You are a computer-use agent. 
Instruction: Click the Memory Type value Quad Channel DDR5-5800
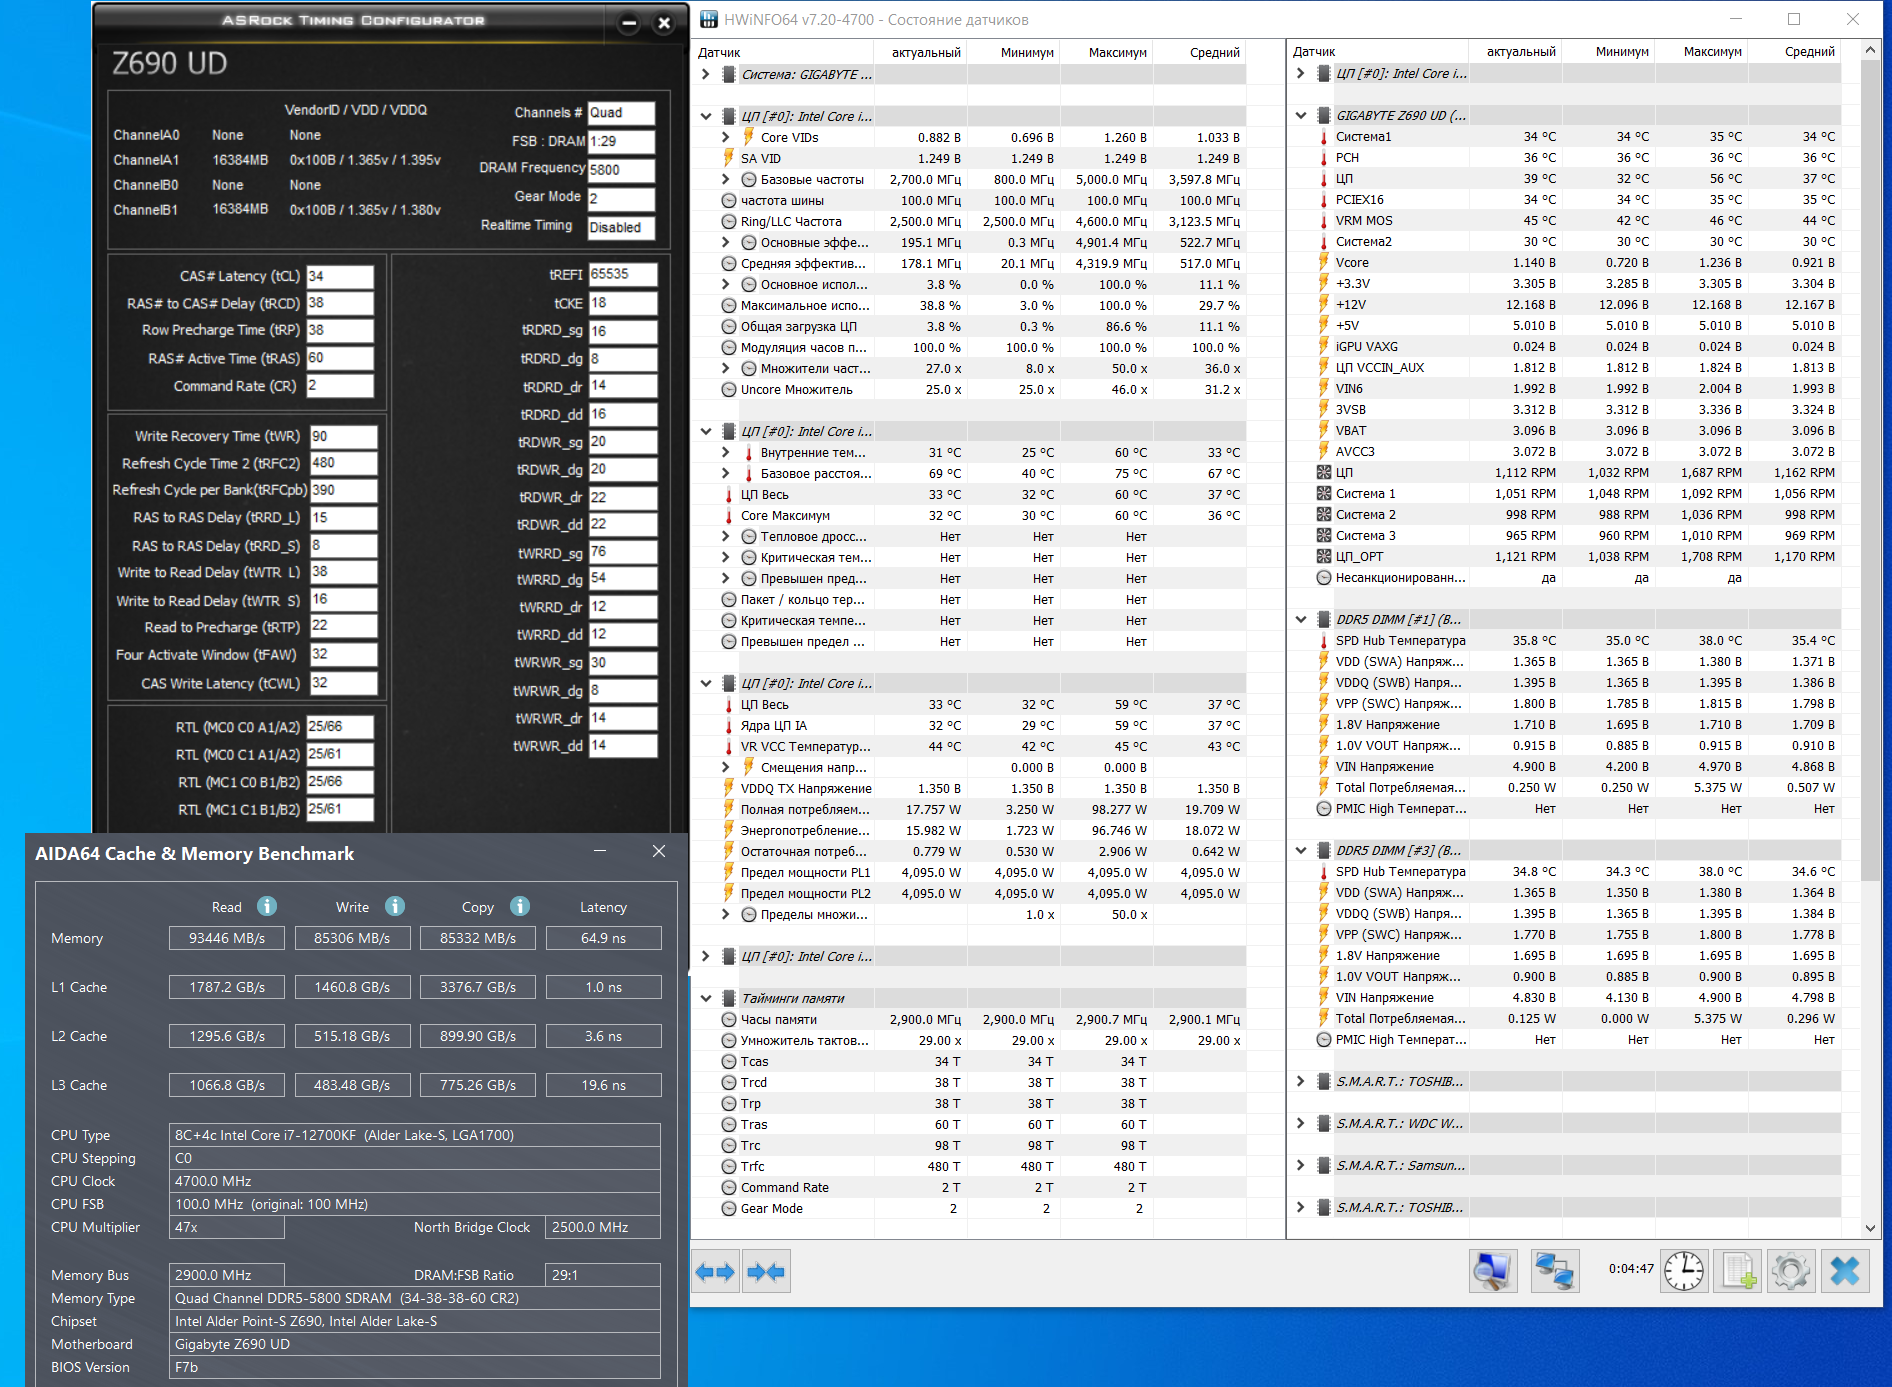coord(415,1298)
